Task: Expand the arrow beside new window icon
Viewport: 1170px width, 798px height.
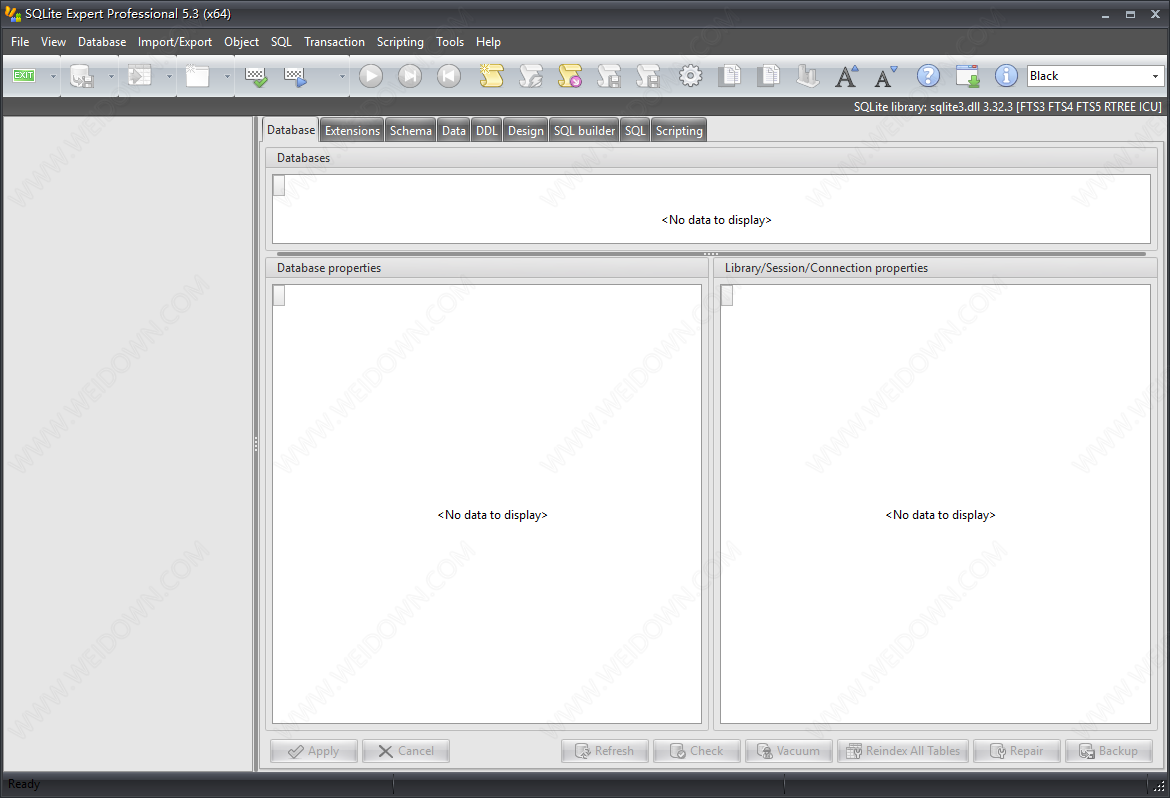Action: point(228,76)
